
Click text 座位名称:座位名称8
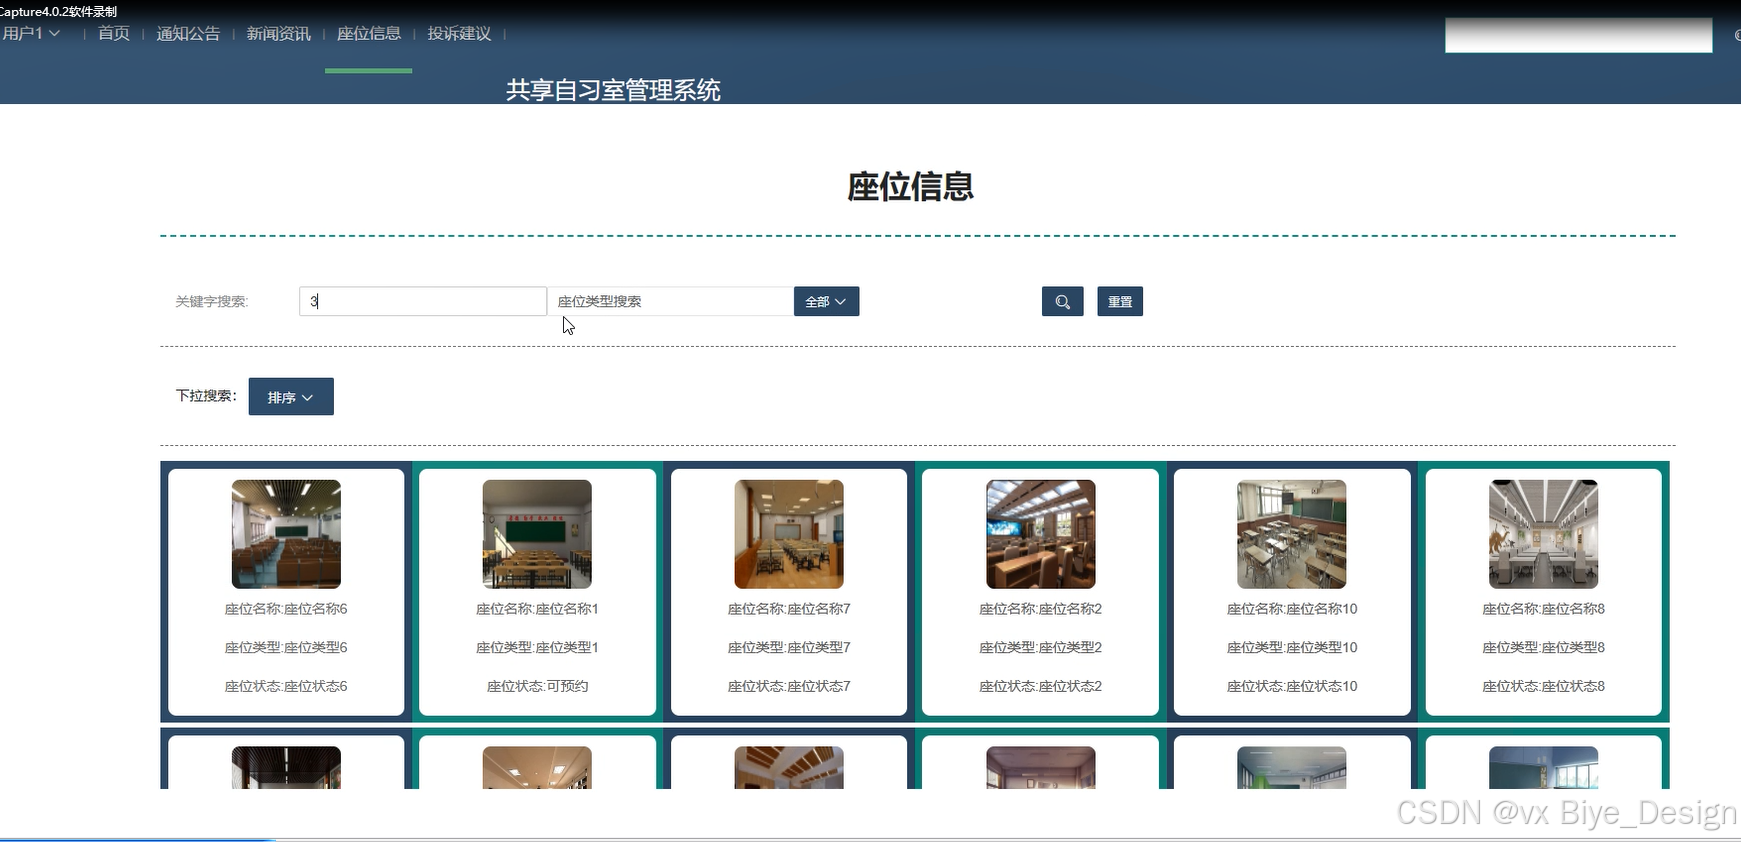tap(1544, 608)
